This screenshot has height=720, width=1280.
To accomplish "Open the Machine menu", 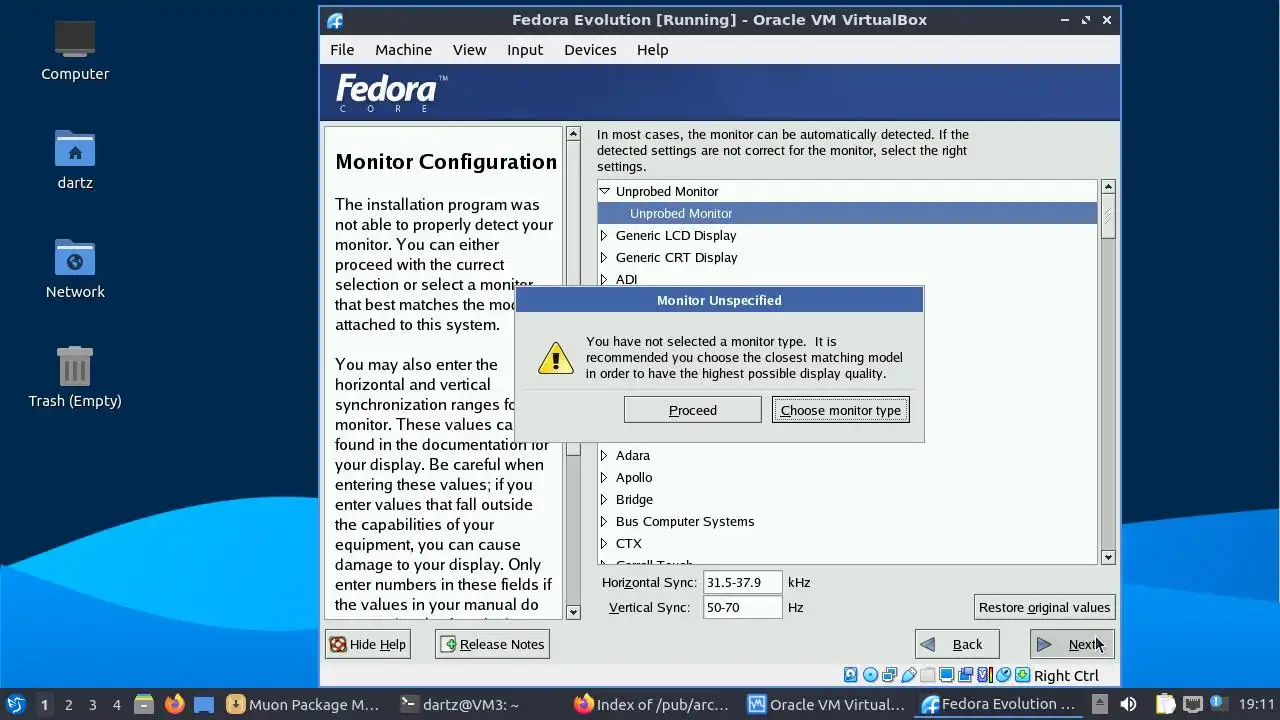I will [403, 49].
